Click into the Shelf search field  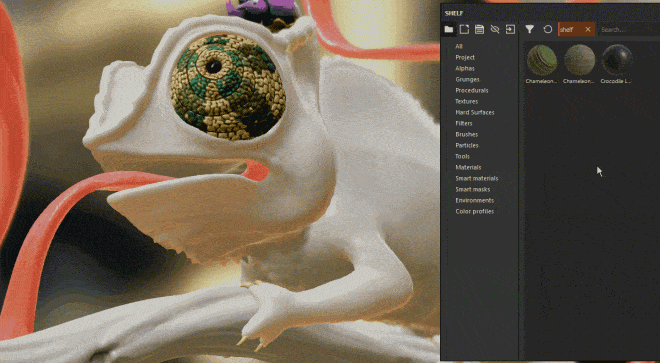tap(629, 29)
